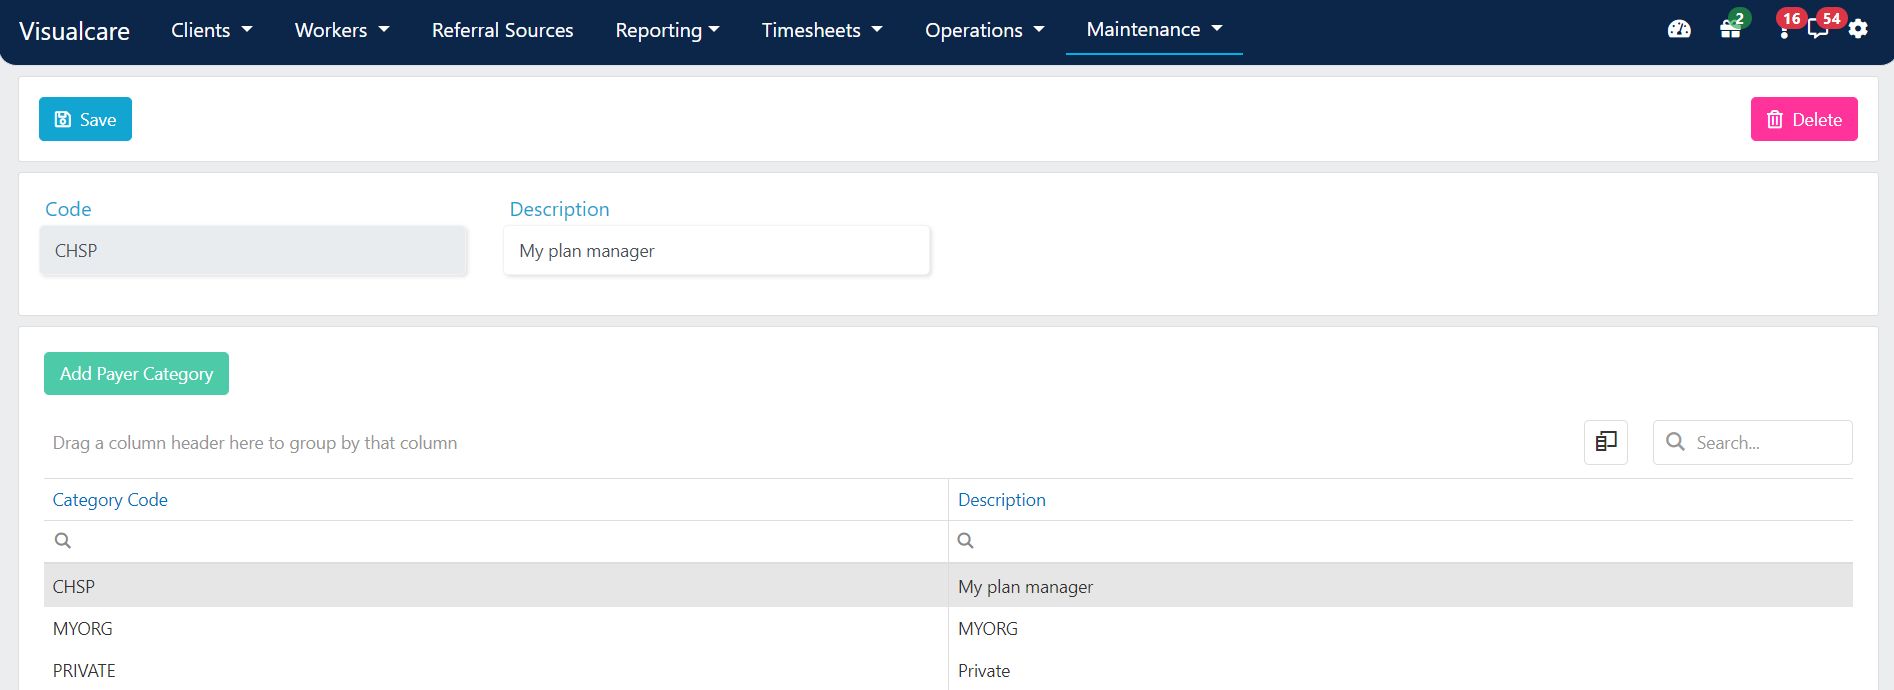Screen dimensions: 1894x690
Task: Click the grid Search box
Action: (1752, 442)
